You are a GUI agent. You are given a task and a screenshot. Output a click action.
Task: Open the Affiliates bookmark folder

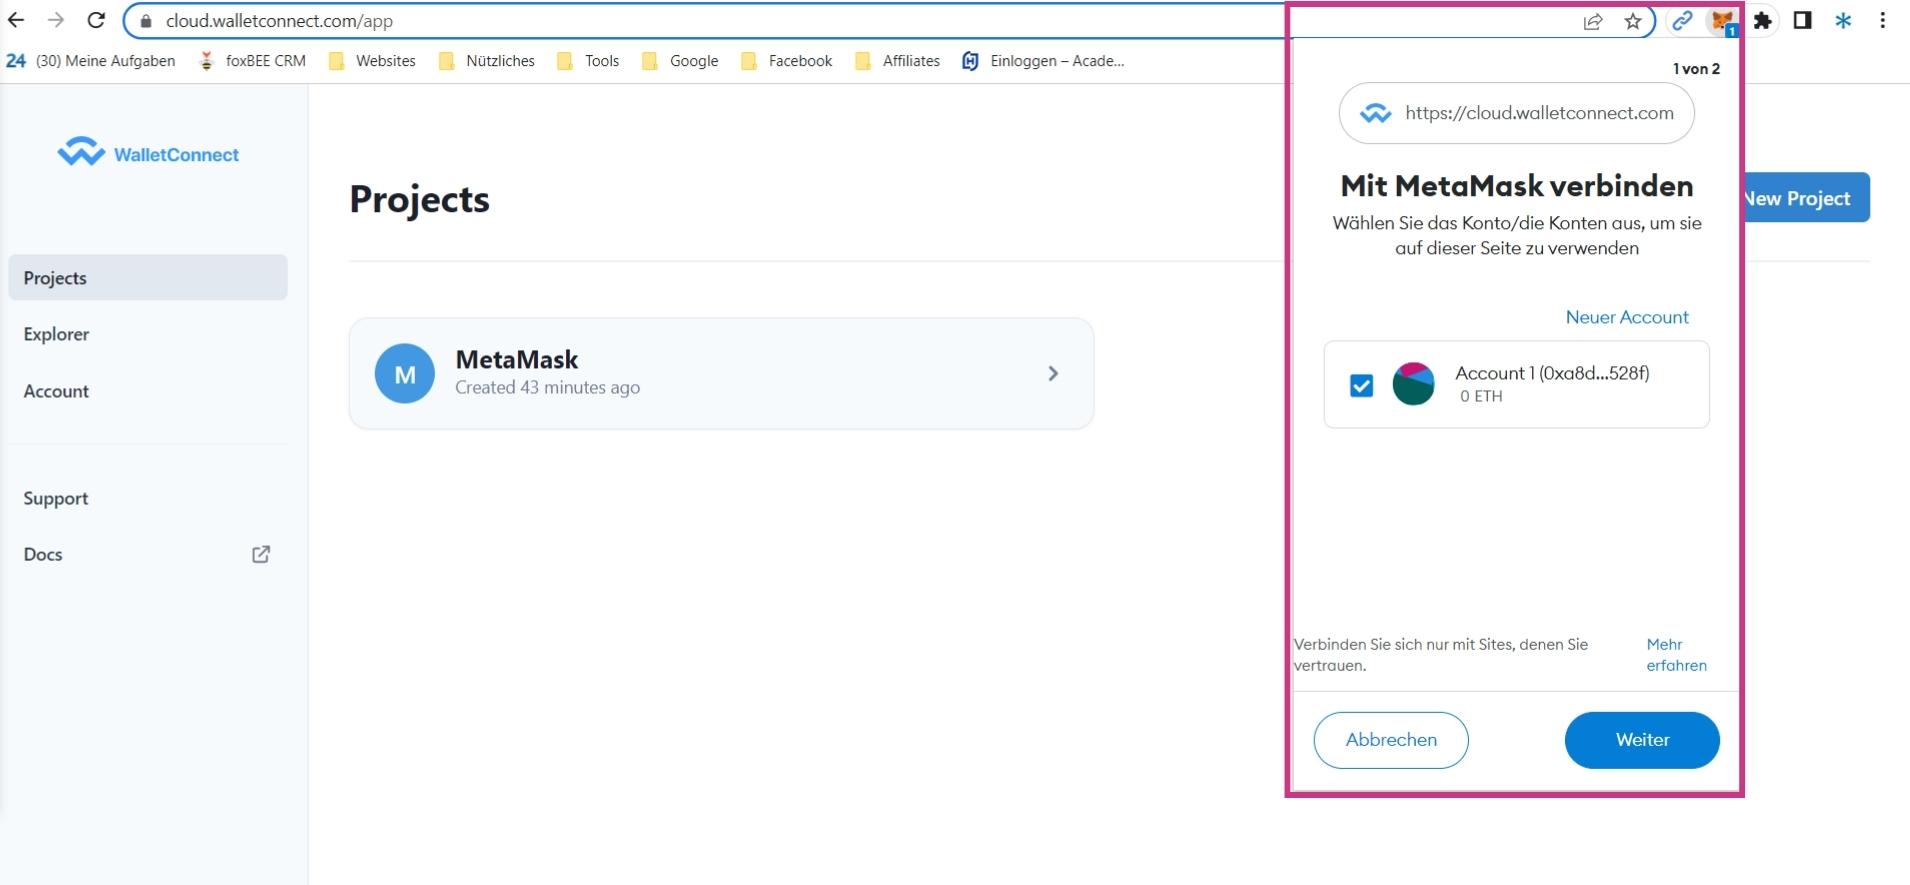click(x=898, y=61)
